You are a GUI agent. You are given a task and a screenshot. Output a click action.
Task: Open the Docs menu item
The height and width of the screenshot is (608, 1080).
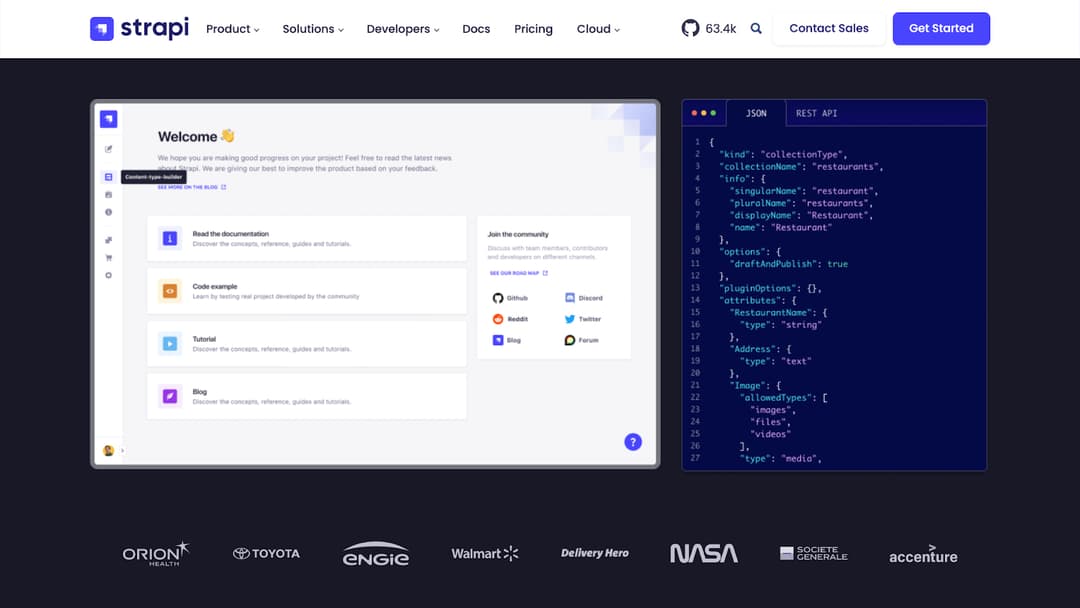pyautogui.click(x=476, y=29)
